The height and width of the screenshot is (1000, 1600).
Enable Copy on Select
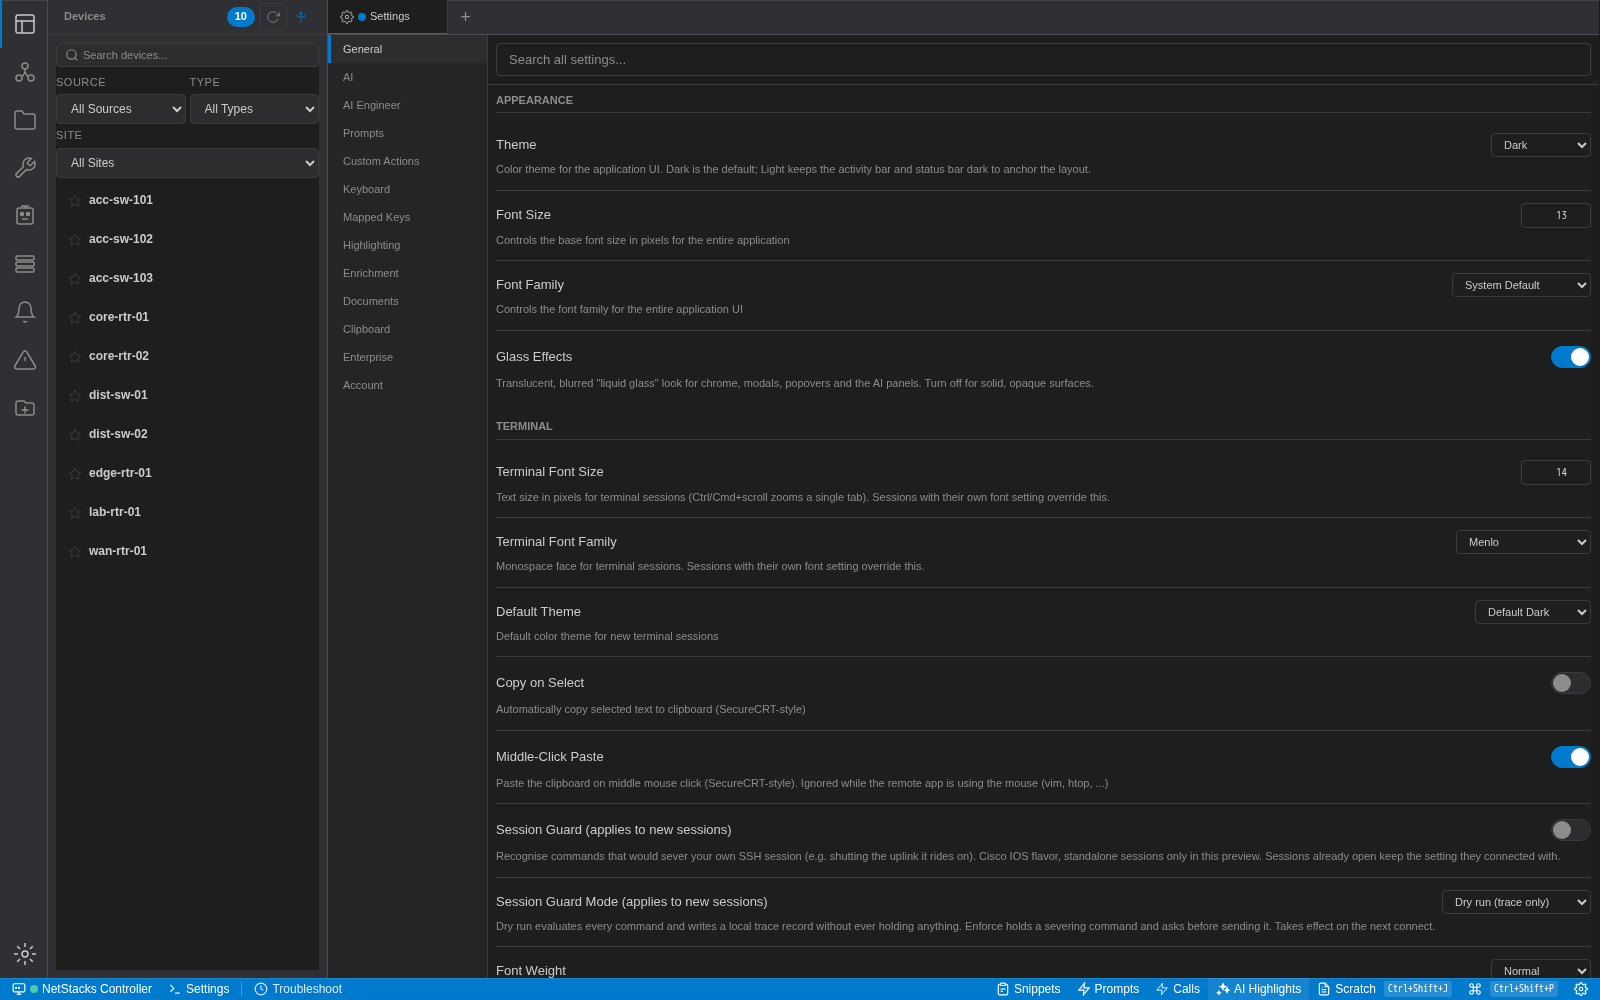(1571, 683)
